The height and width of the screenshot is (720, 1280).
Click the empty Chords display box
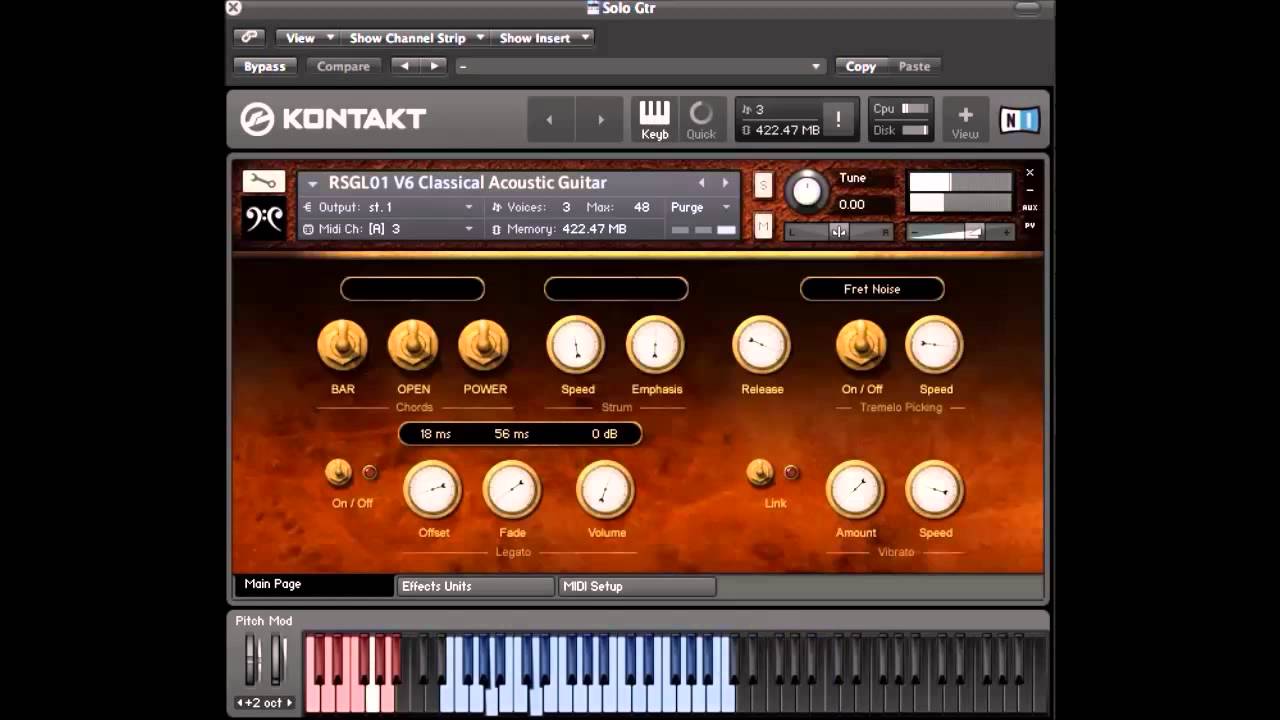tap(412, 289)
